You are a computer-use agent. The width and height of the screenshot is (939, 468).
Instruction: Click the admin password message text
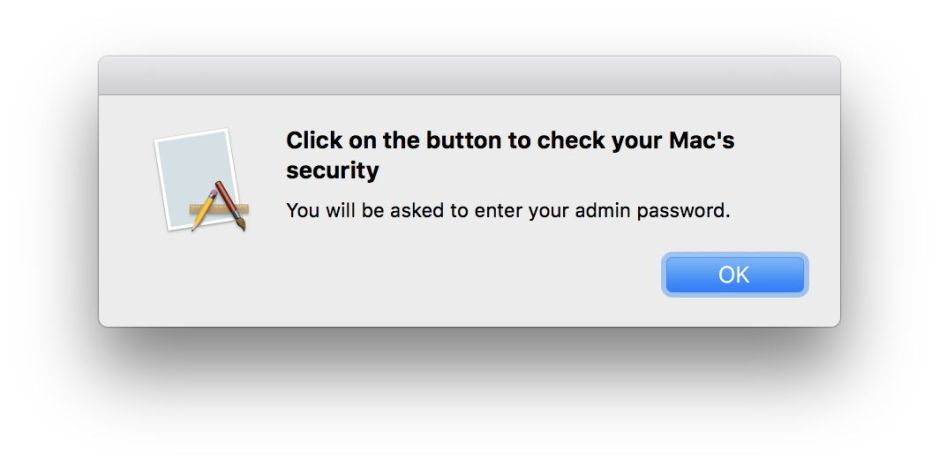[508, 211]
